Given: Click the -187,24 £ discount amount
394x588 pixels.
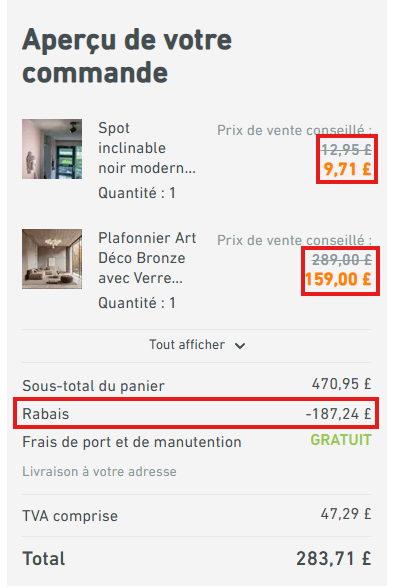Looking at the screenshot, I should pyautogui.click(x=339, y=414).
